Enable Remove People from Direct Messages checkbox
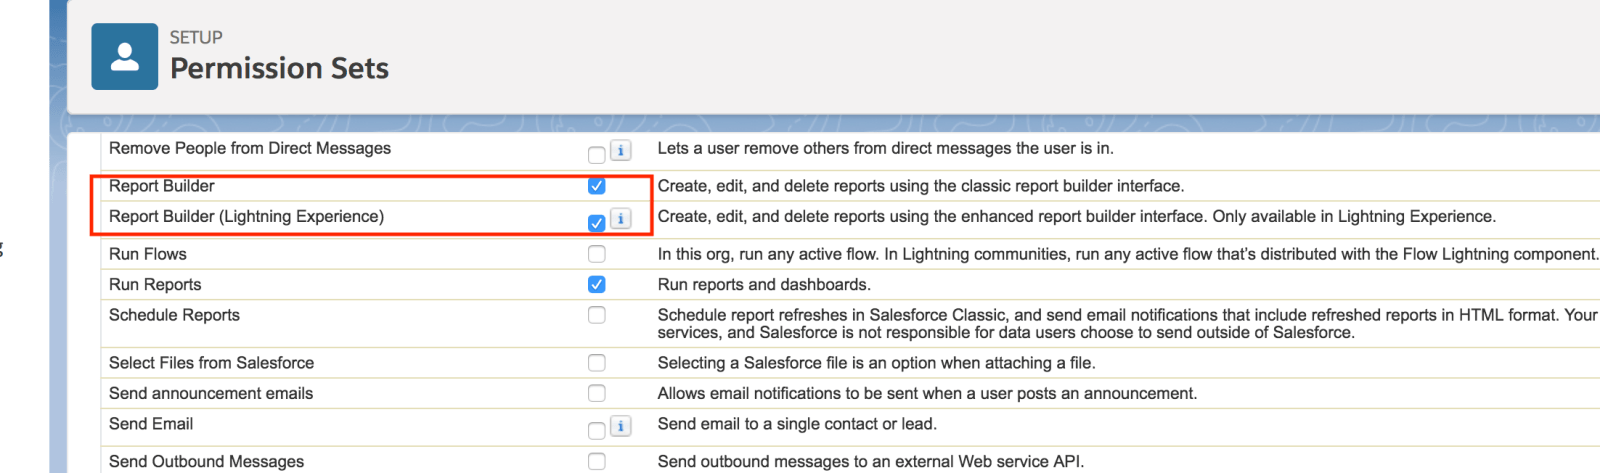The width and height of the screenshot is (1600, 473). [x=597, y=155]
